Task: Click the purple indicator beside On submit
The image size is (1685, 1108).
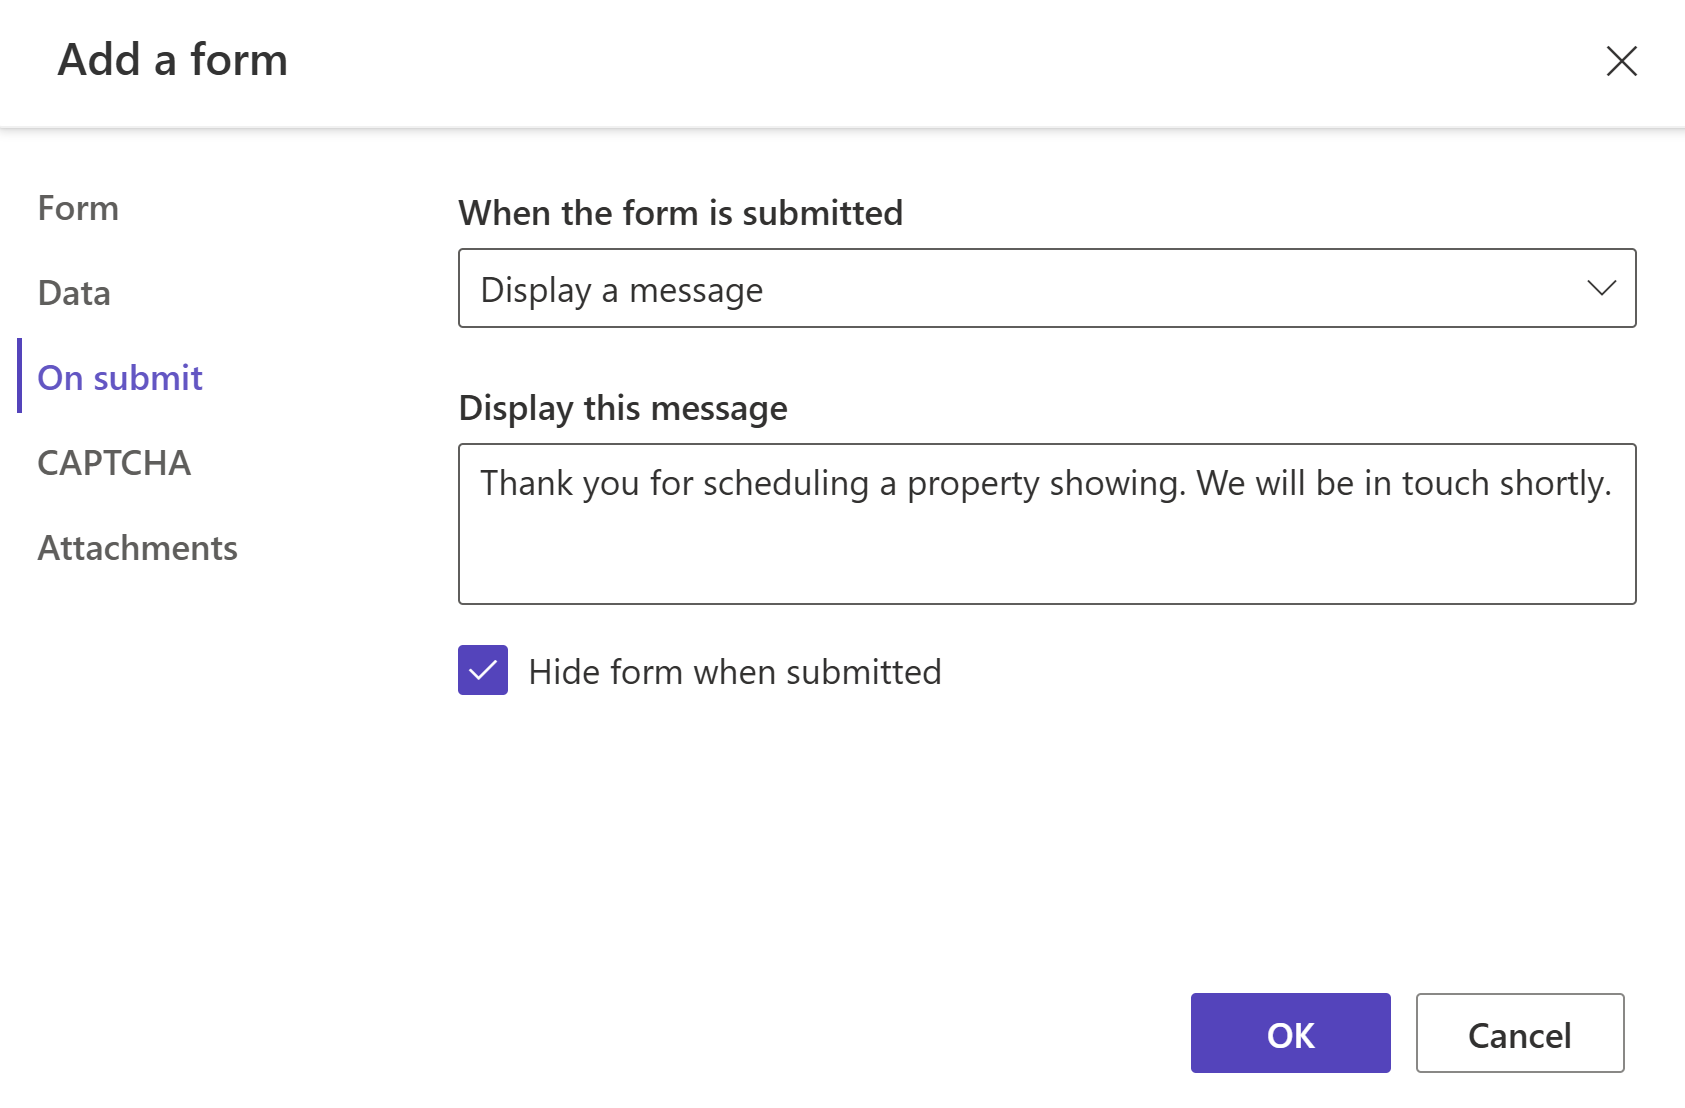Action: pyautogui.click(x=19, y=377)
